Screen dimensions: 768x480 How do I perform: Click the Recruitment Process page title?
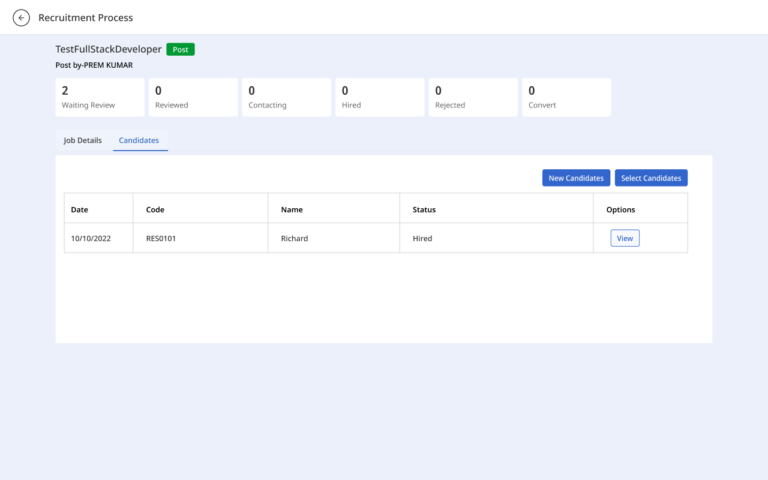86,18
